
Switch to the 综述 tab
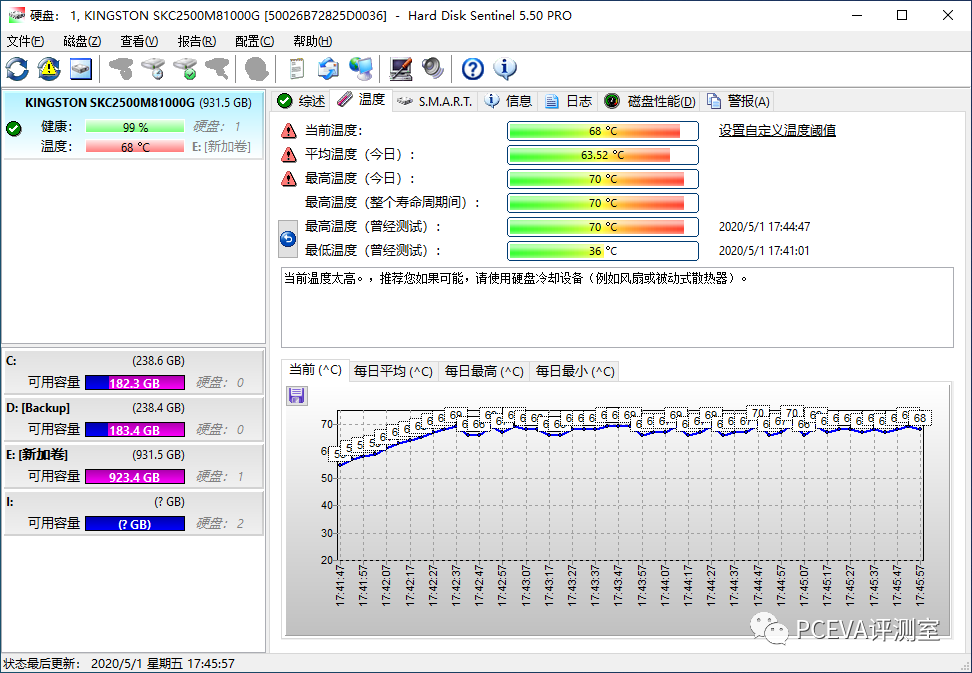click(x=301, y=101)
